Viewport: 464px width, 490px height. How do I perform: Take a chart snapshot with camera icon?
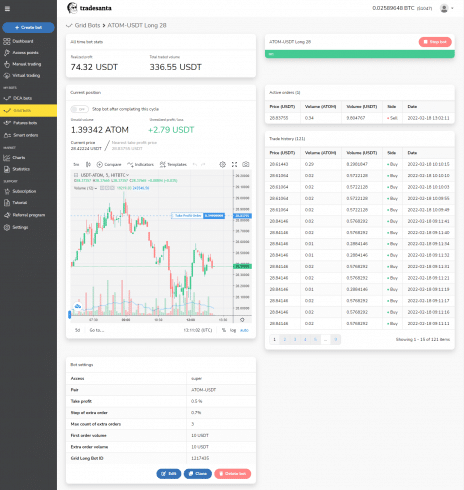246,164
